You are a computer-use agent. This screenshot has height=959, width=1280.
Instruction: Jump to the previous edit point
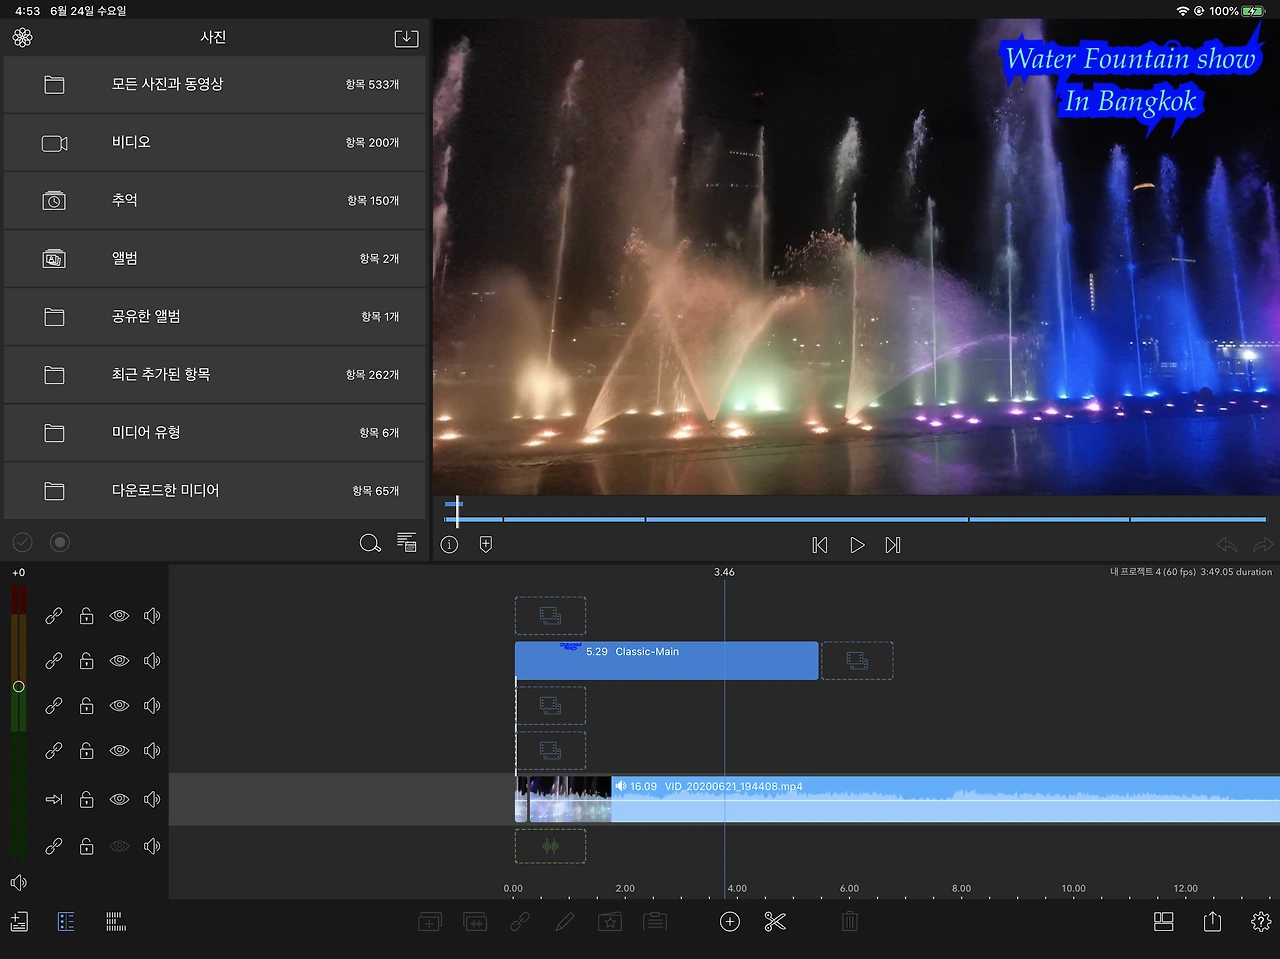pyautogui.click(x=820, y=545)
